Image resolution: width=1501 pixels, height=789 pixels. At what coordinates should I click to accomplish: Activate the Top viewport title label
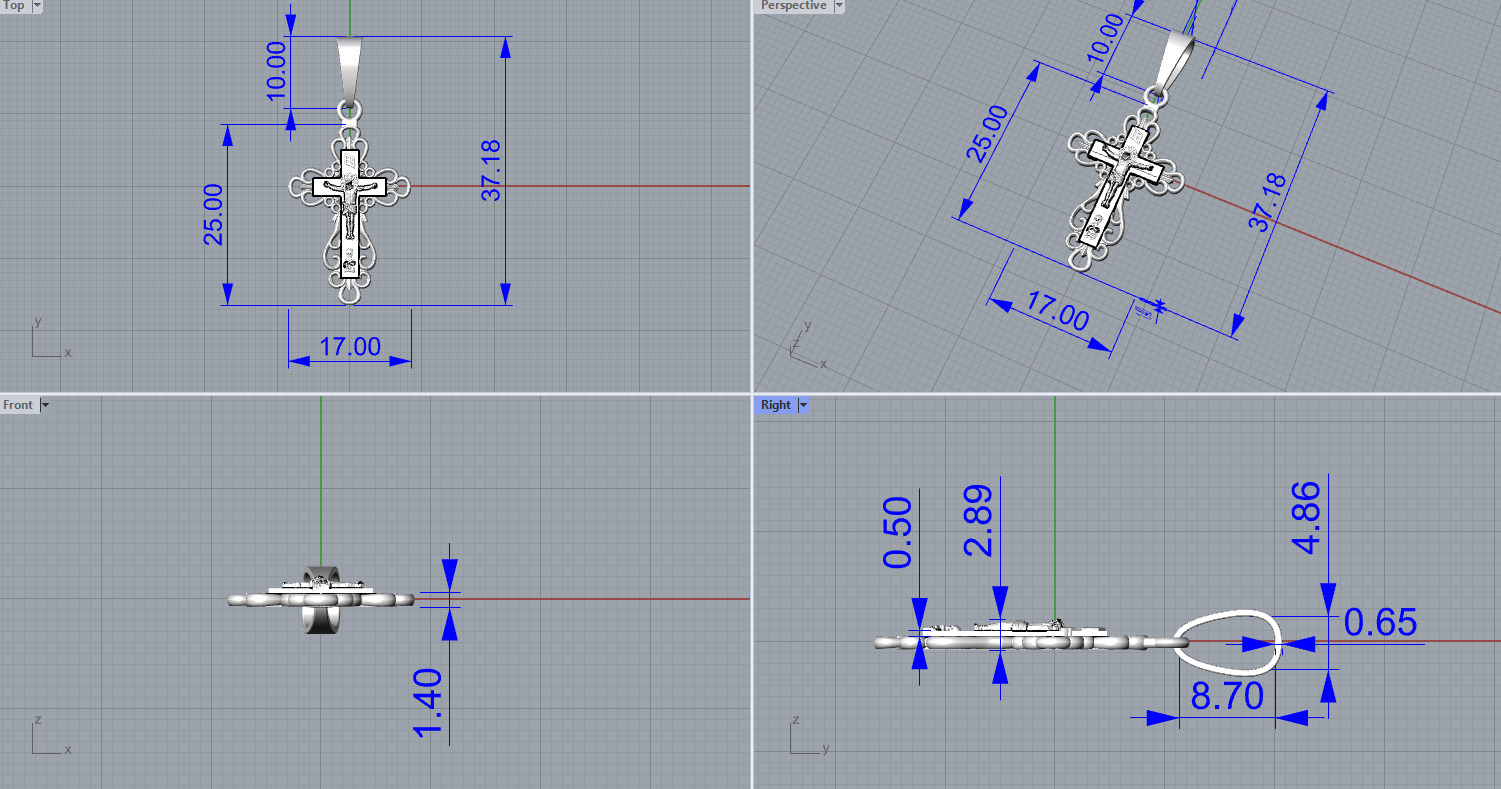click(x=14, y=6)
